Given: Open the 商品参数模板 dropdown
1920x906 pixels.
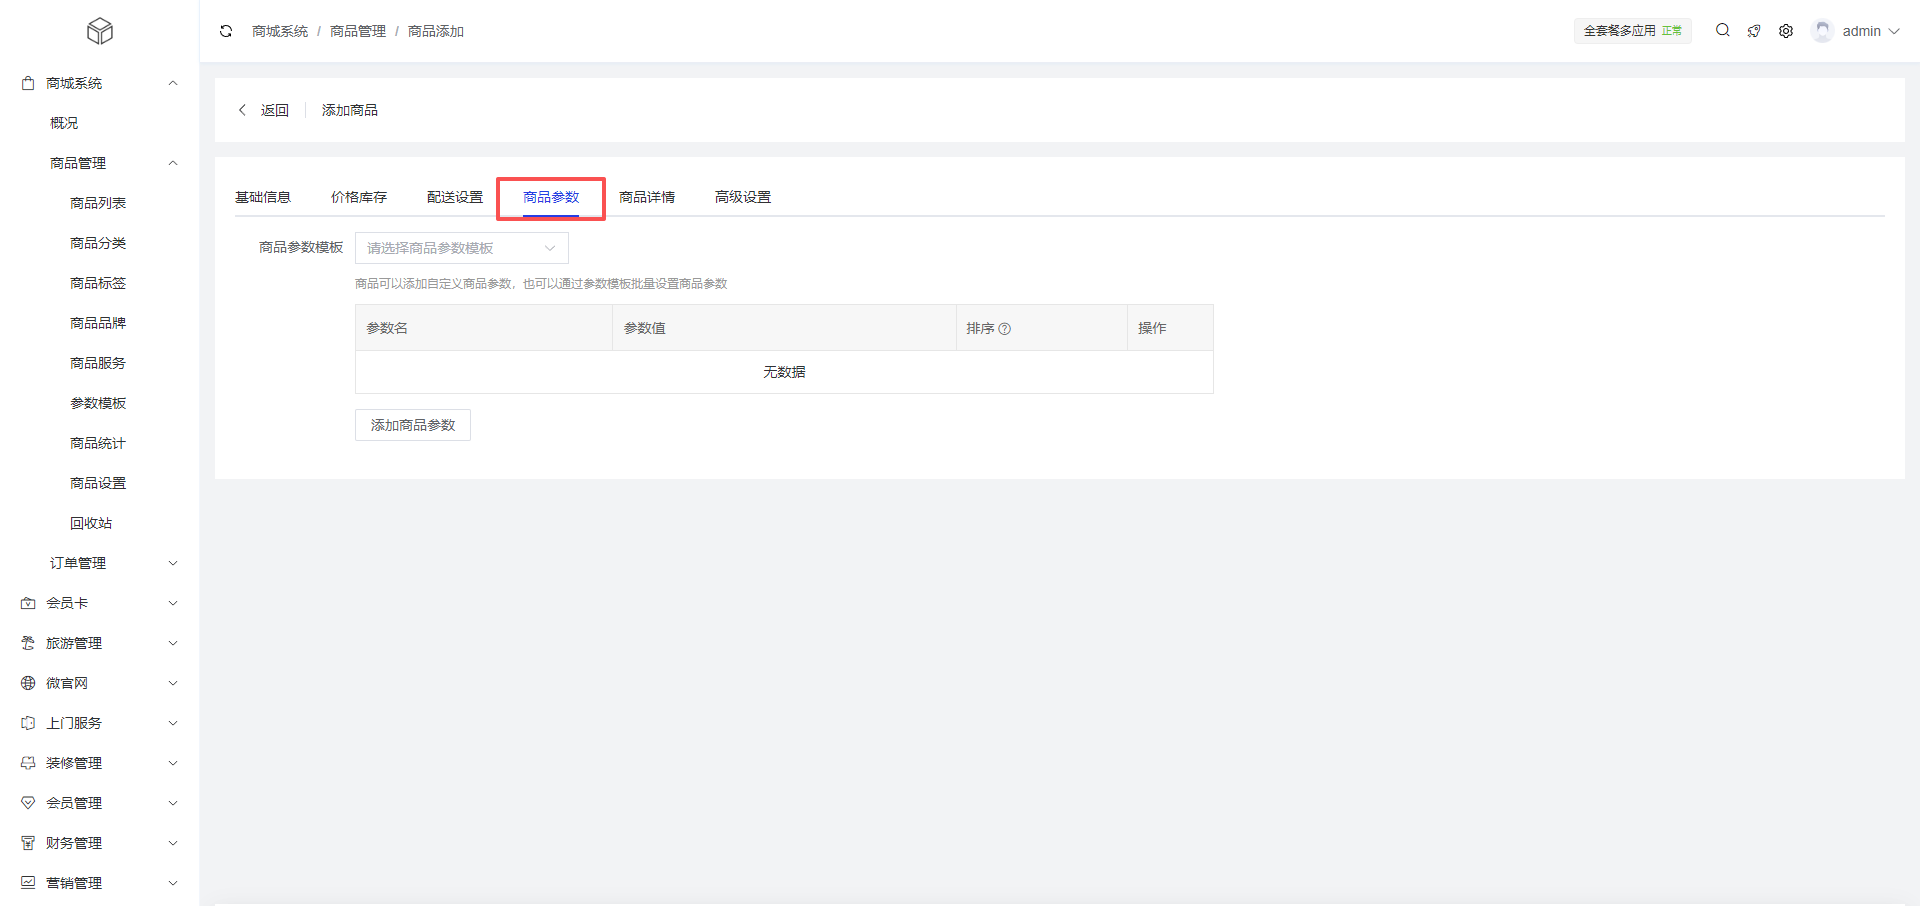Looking at the screenshot, I should [462, 248].
